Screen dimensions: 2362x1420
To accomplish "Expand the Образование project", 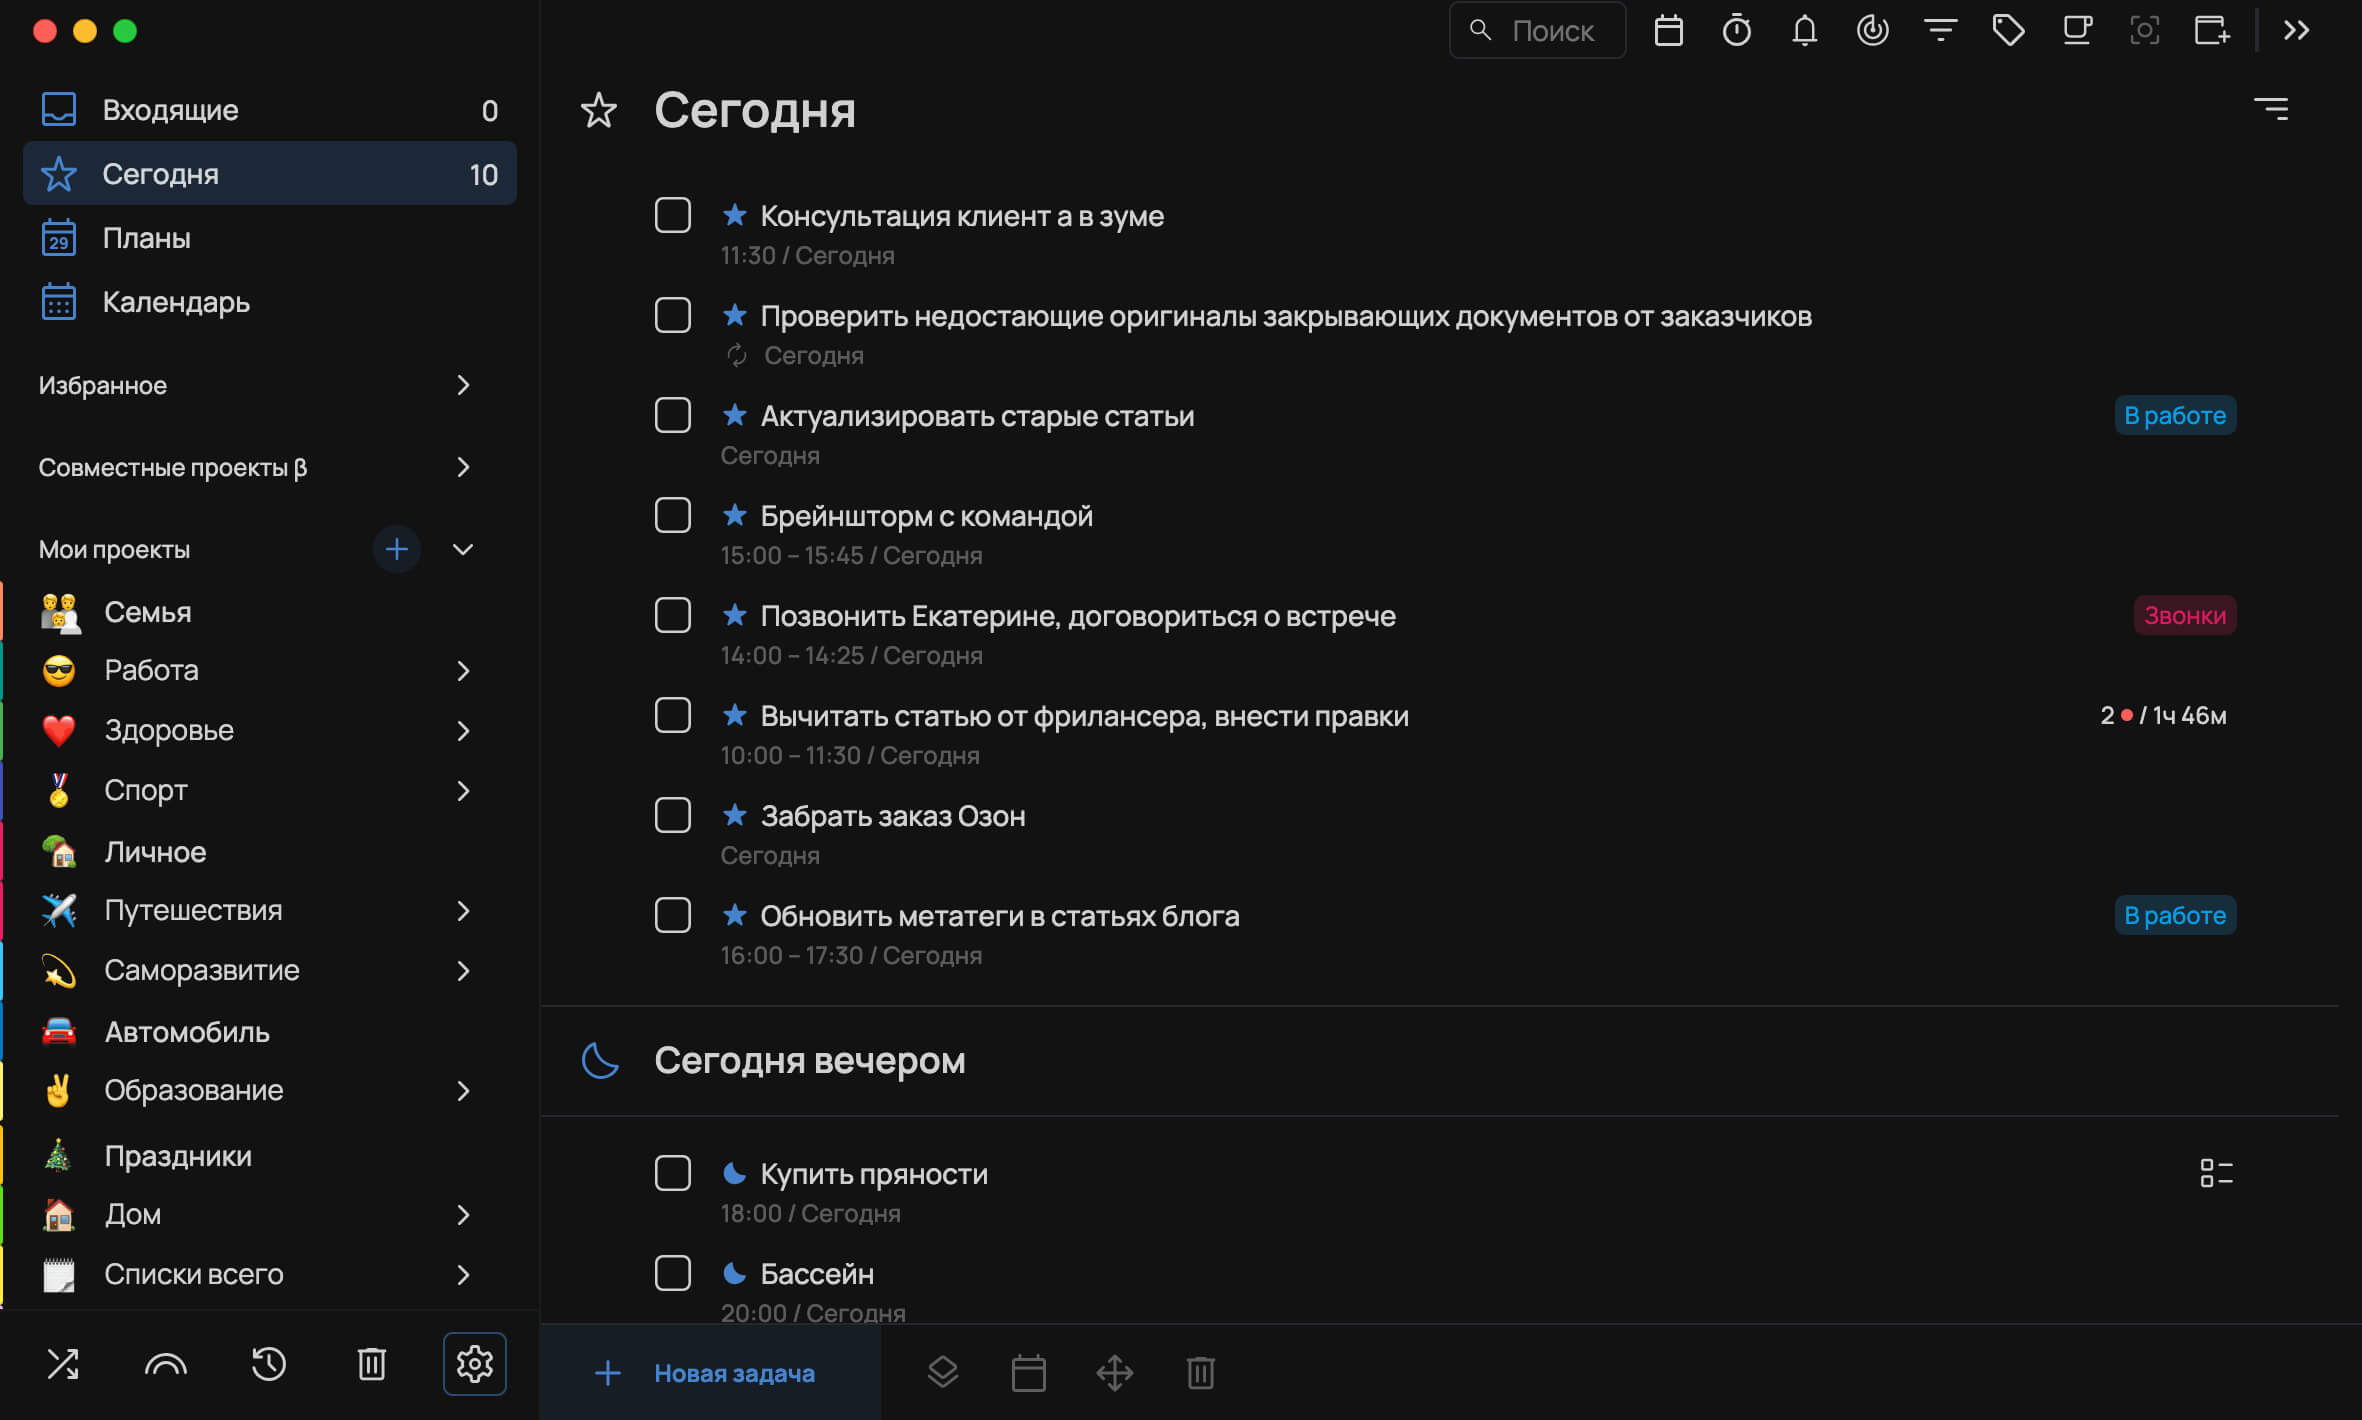I will click(x=463, y=1091).
